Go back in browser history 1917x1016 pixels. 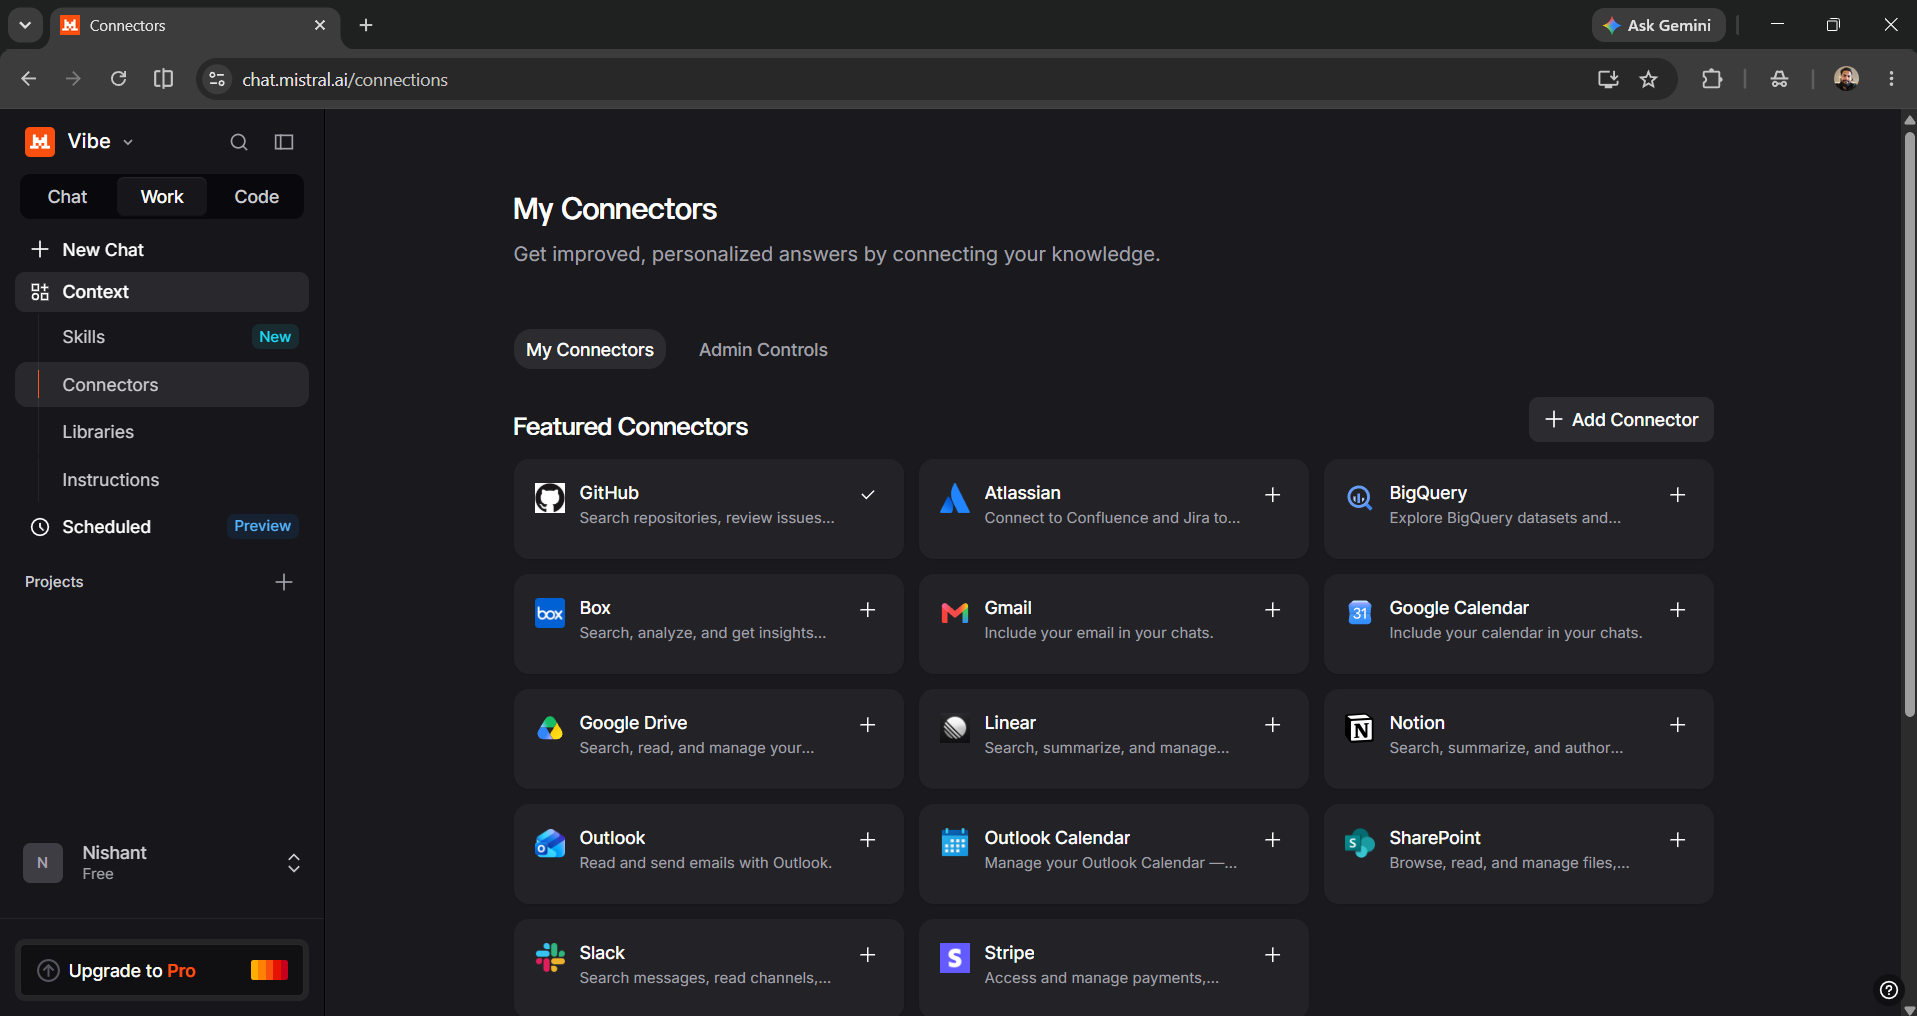[x=28, y=79]
